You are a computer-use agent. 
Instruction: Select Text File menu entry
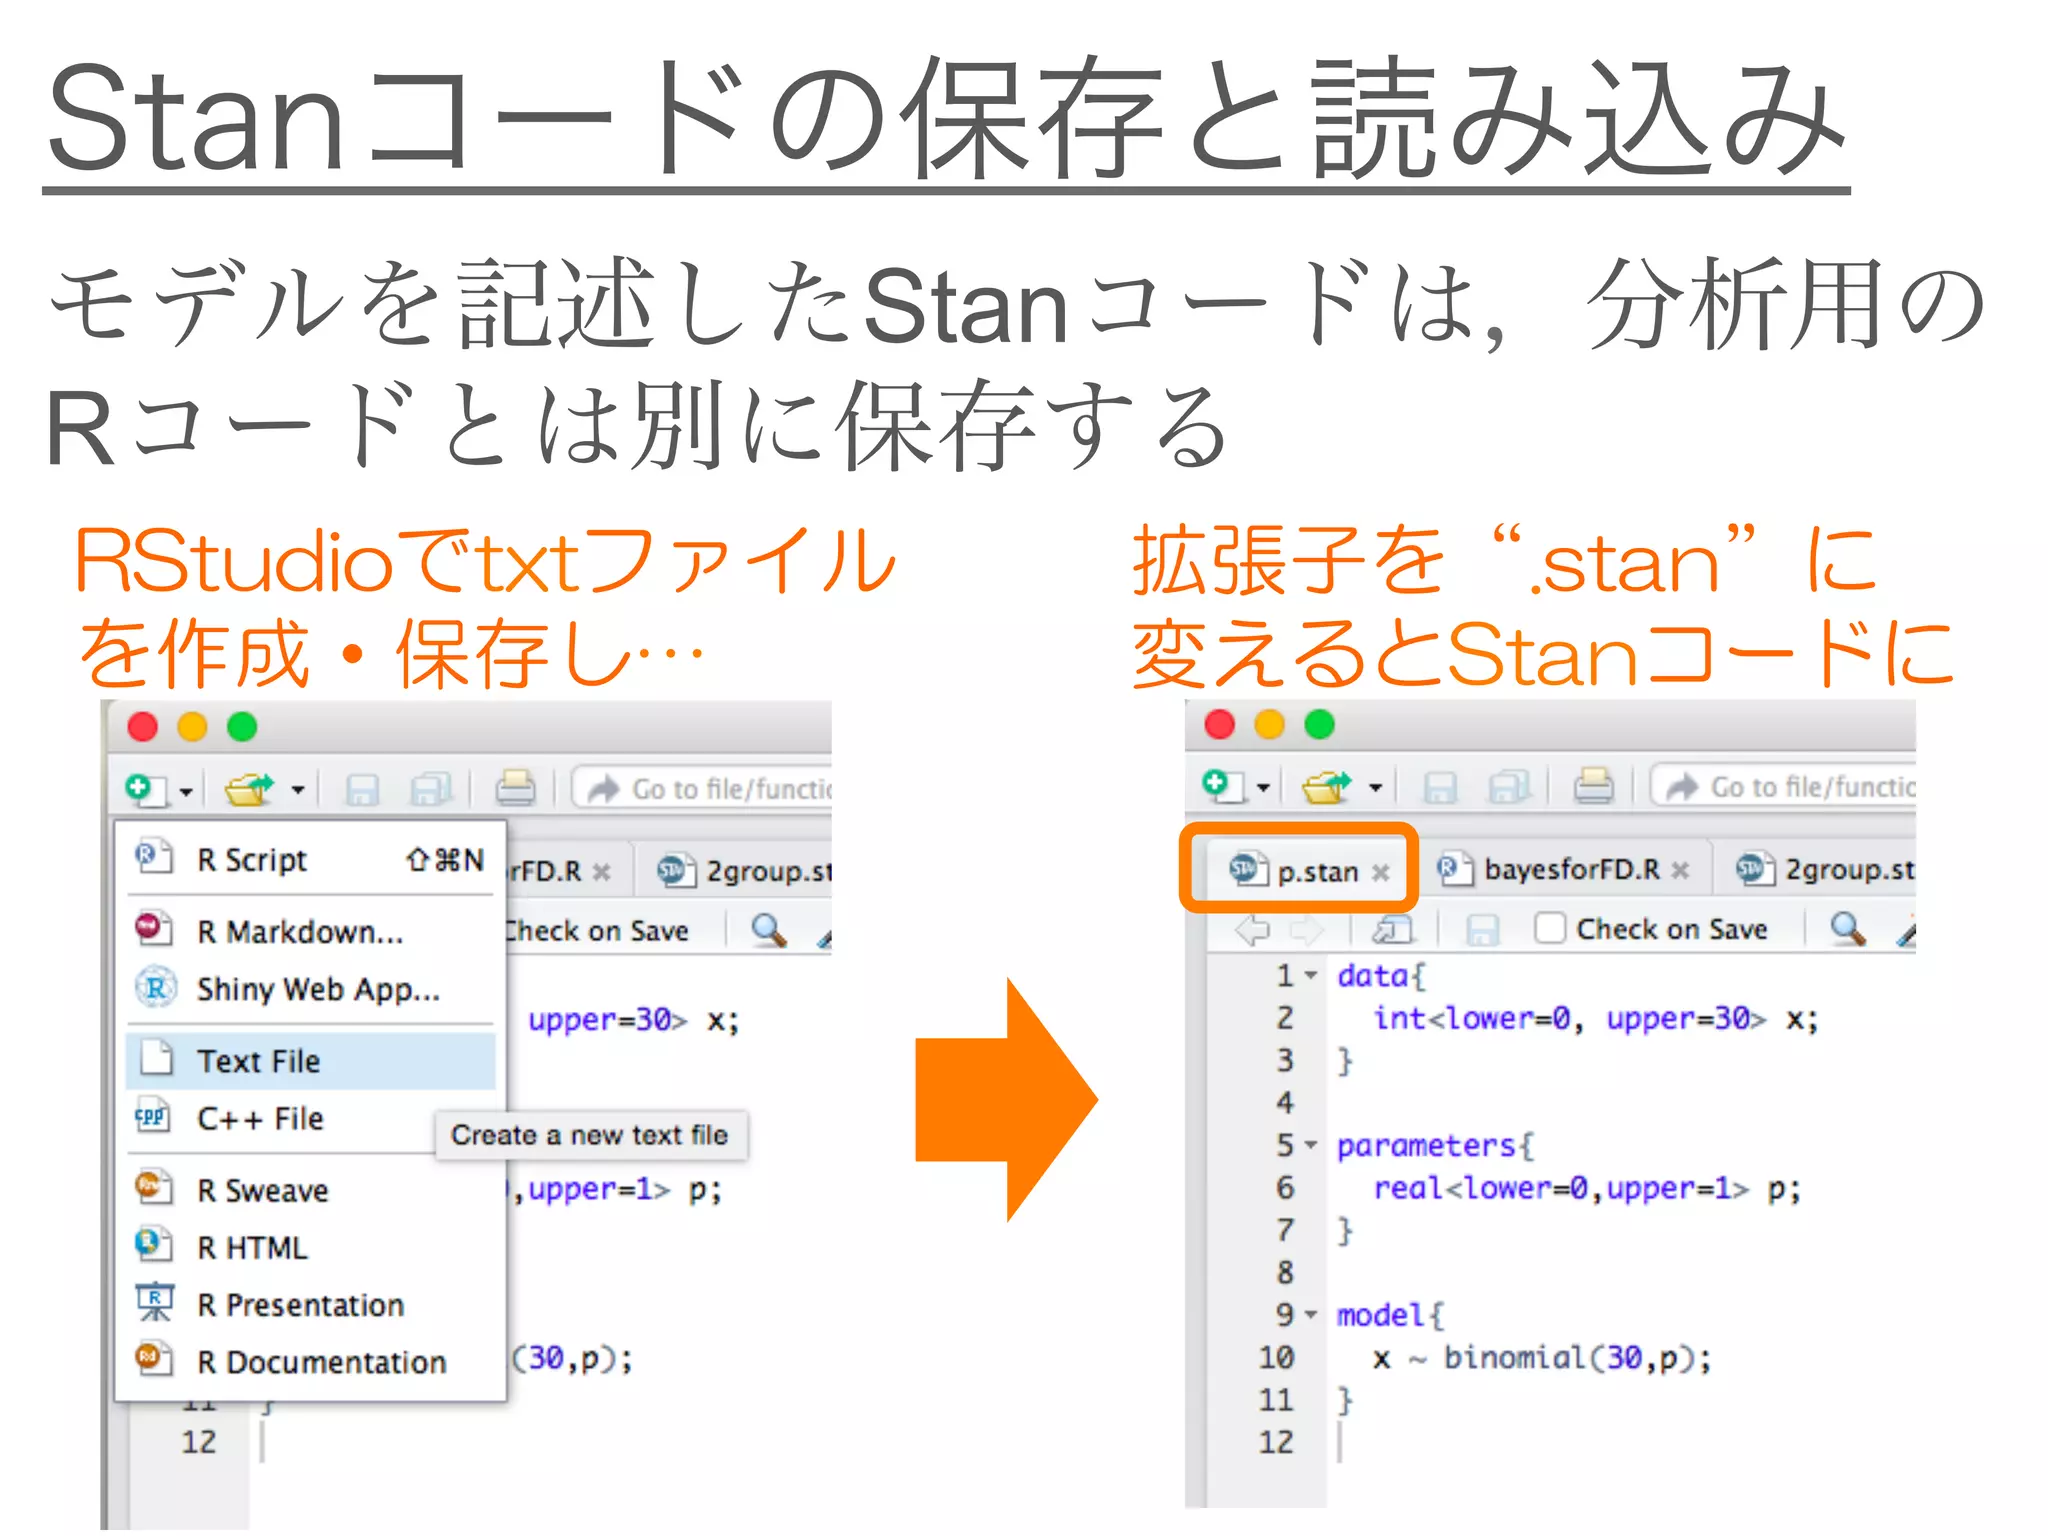click(x=311, y=1060)
